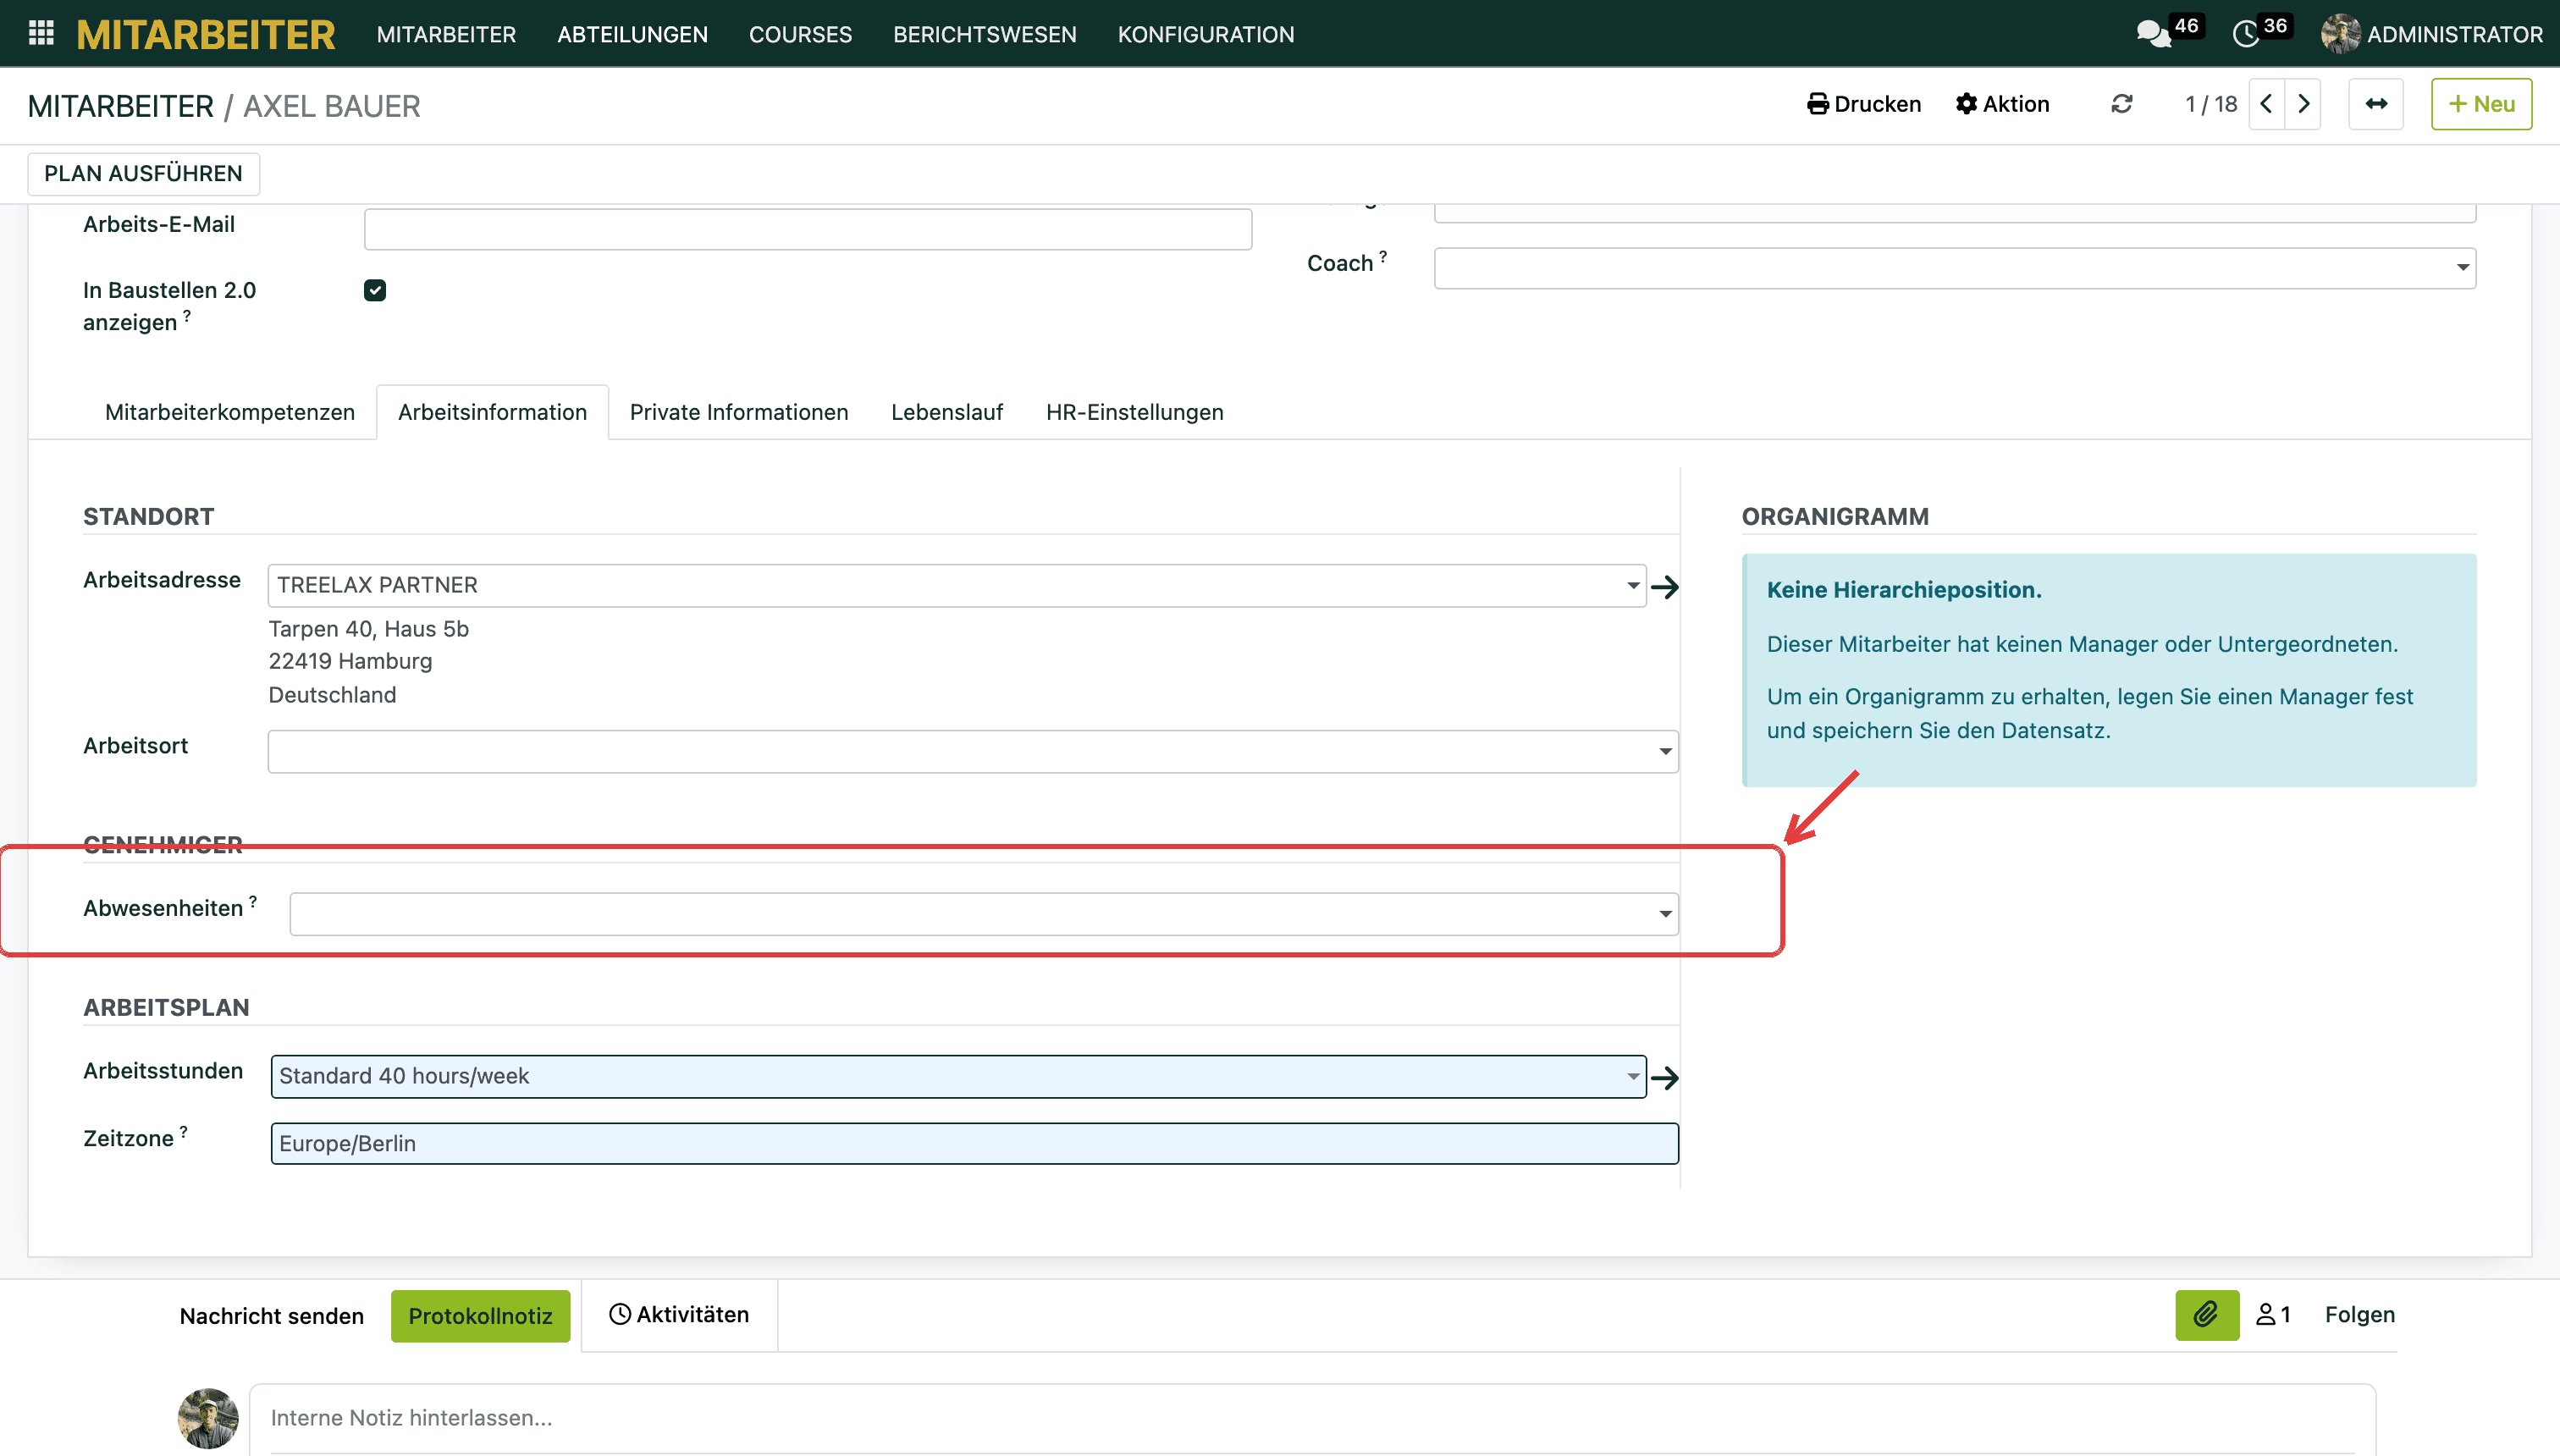Open the Berichtswesen menu
The height and width of the screenshot is (1456, 2560).
(x=985, y=34)
